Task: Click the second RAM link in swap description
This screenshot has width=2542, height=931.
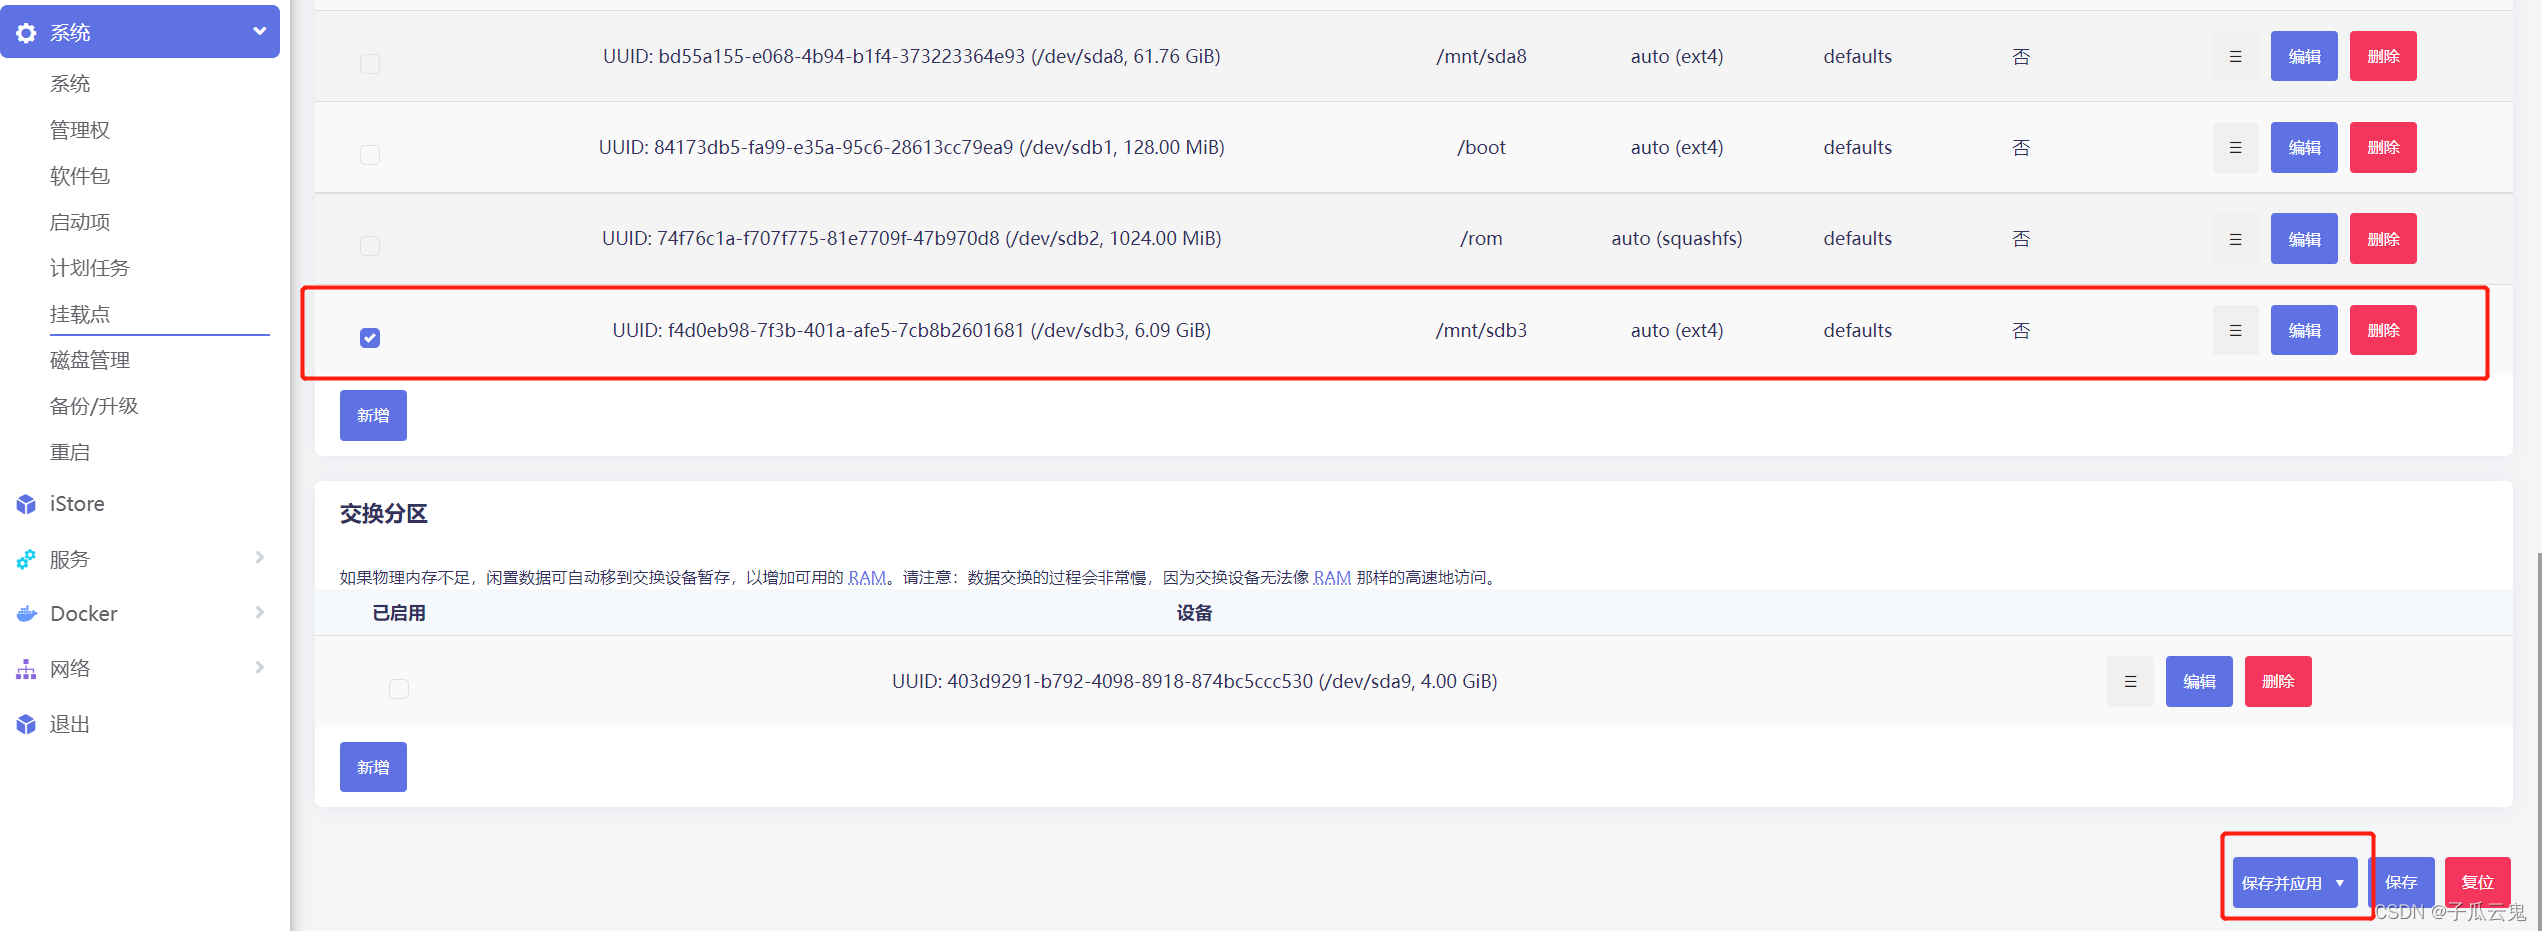Action: pyautogui.click(x=1332, y=578)
